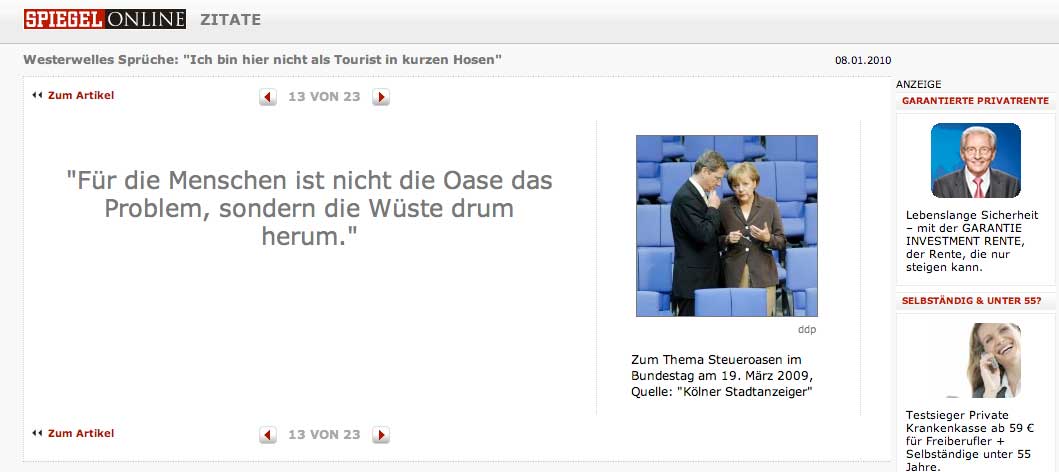Click the Westerwelles Sprüche headline
The image size is (1059, 472).
tap(263, 59)
